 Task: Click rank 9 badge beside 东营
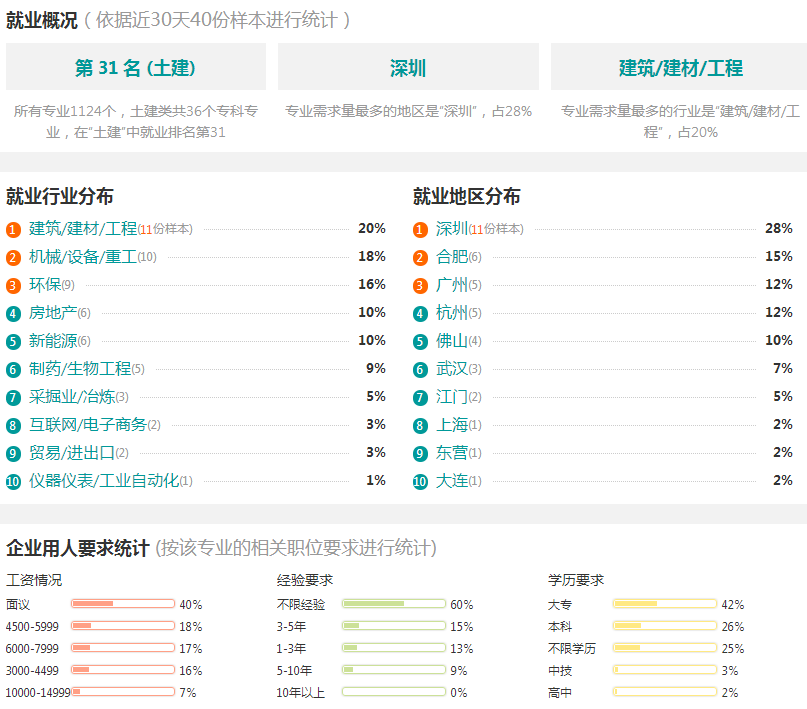pyautogui.click(x=420, y=453)
